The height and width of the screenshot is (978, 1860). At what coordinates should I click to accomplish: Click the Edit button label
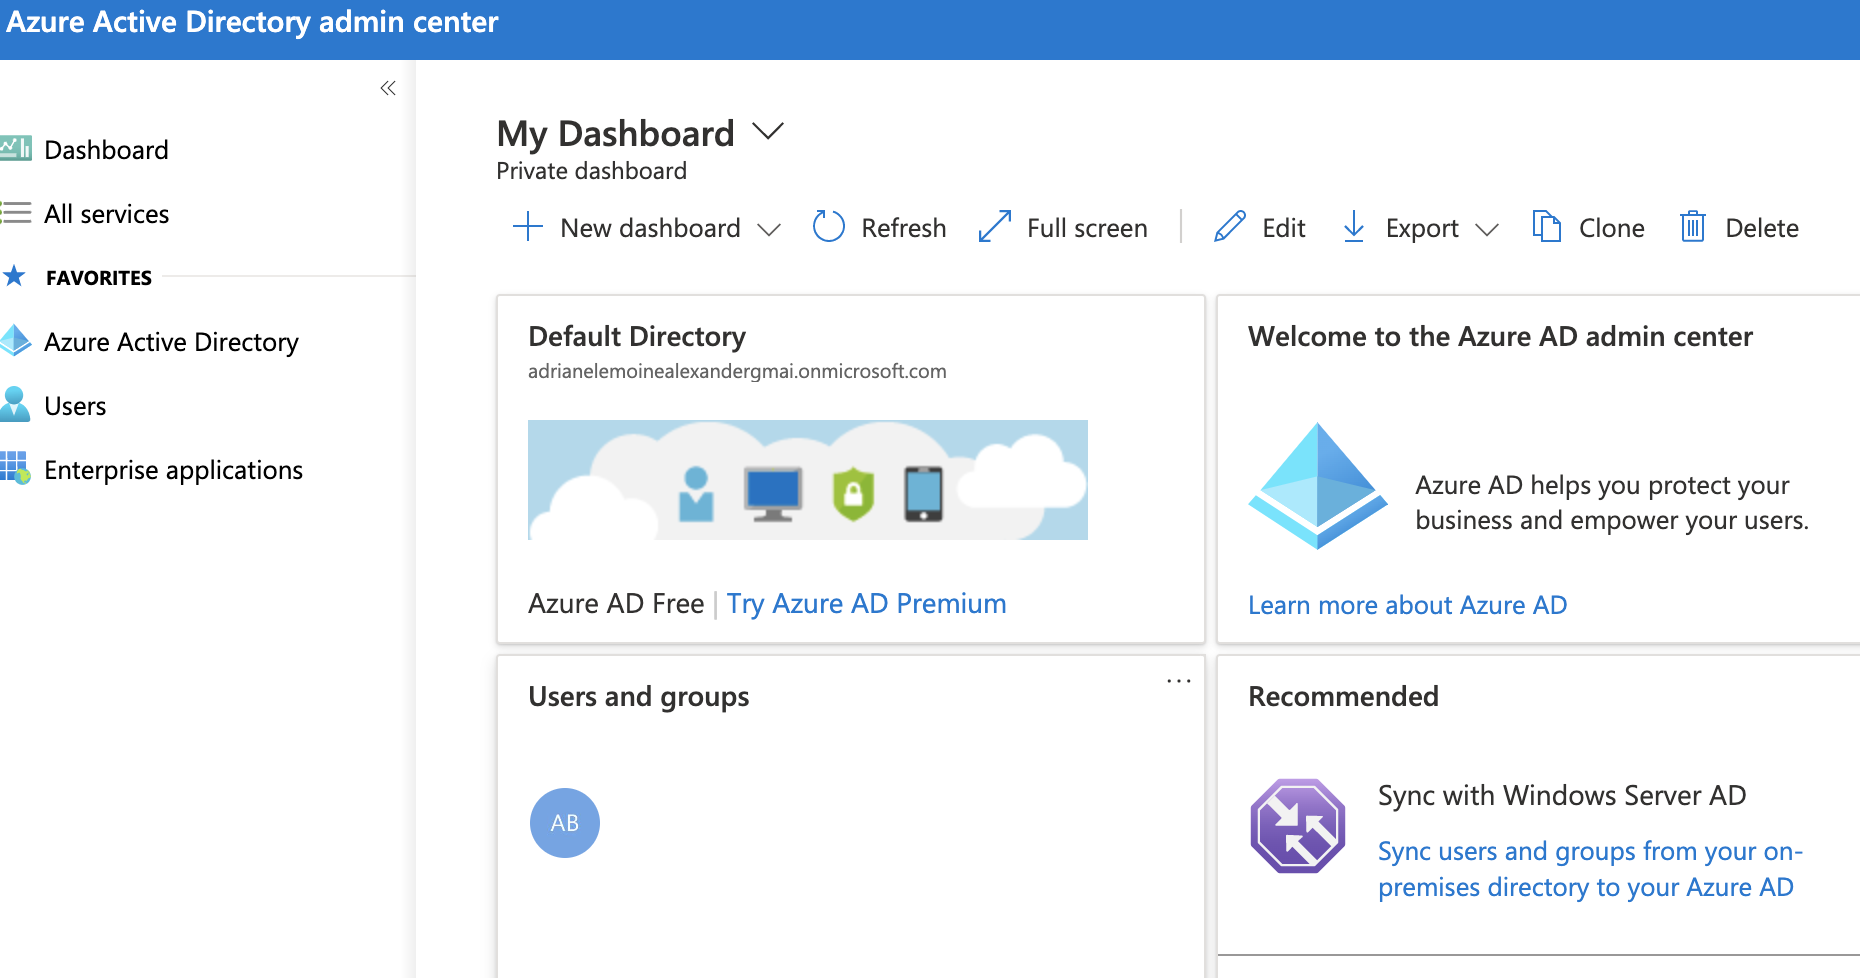pos(1283,228)
